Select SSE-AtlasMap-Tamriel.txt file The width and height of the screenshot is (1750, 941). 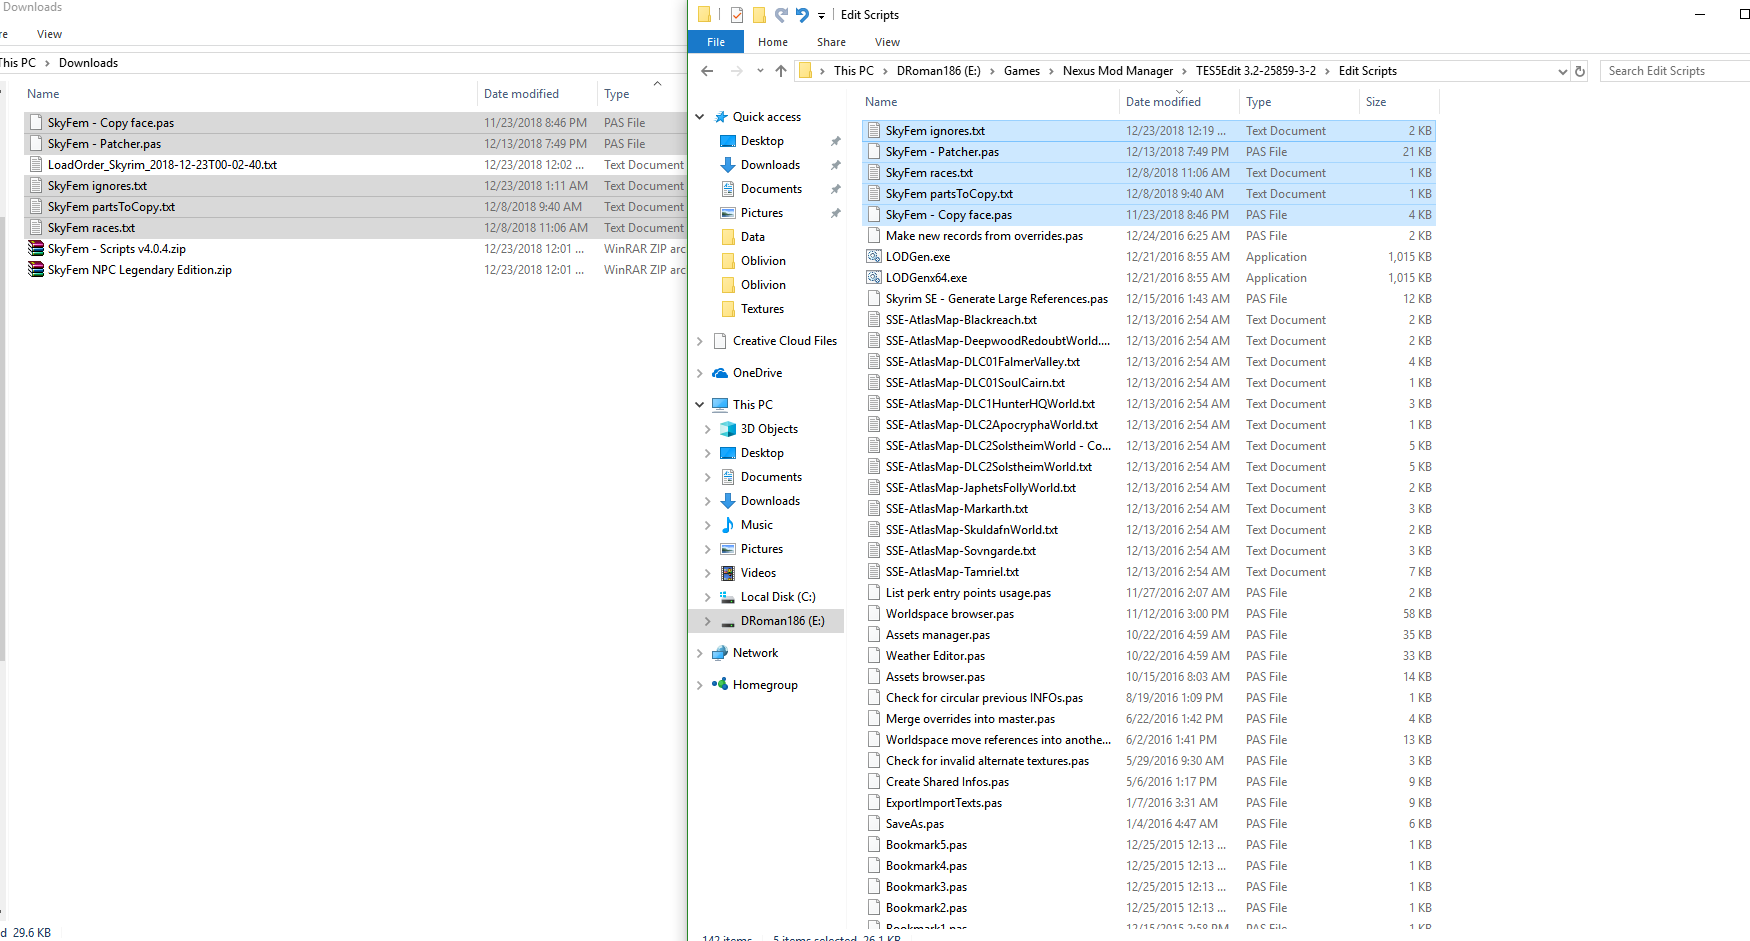tap(952, 572)
